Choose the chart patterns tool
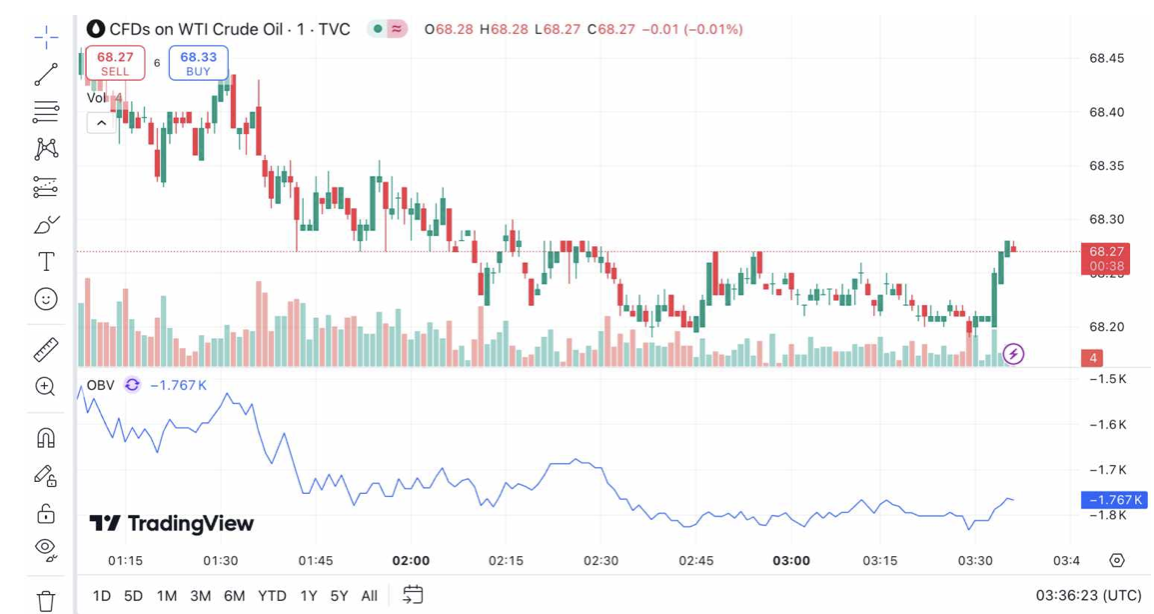This screenshot has height=614, width=1154. click(46, 149)
